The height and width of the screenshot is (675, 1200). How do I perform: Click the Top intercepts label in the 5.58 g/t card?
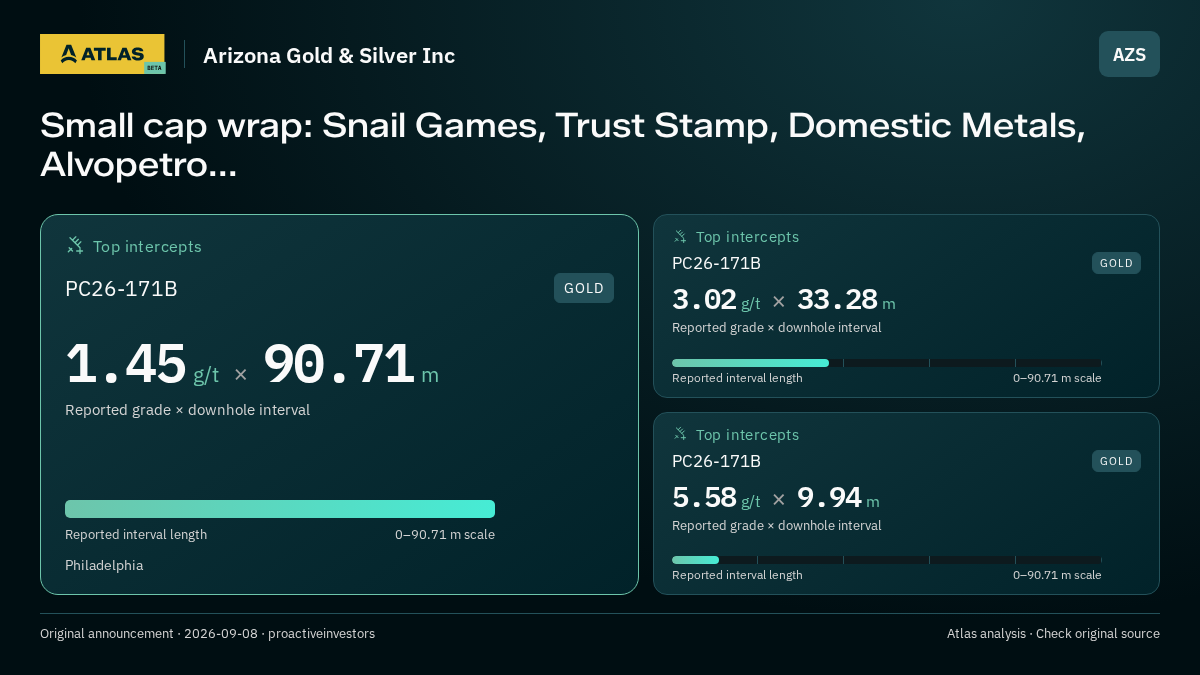[747, 435]
